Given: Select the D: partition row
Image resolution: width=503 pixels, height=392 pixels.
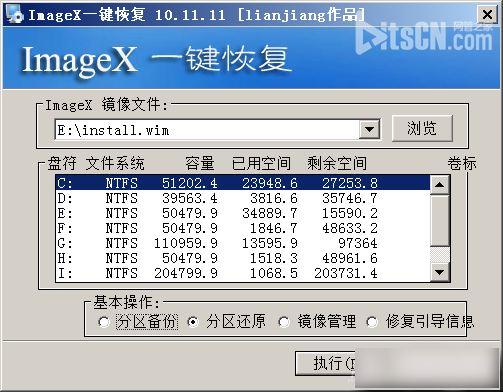Looking at the screenshot, I should pyautogui.click(x=243, y=198).
